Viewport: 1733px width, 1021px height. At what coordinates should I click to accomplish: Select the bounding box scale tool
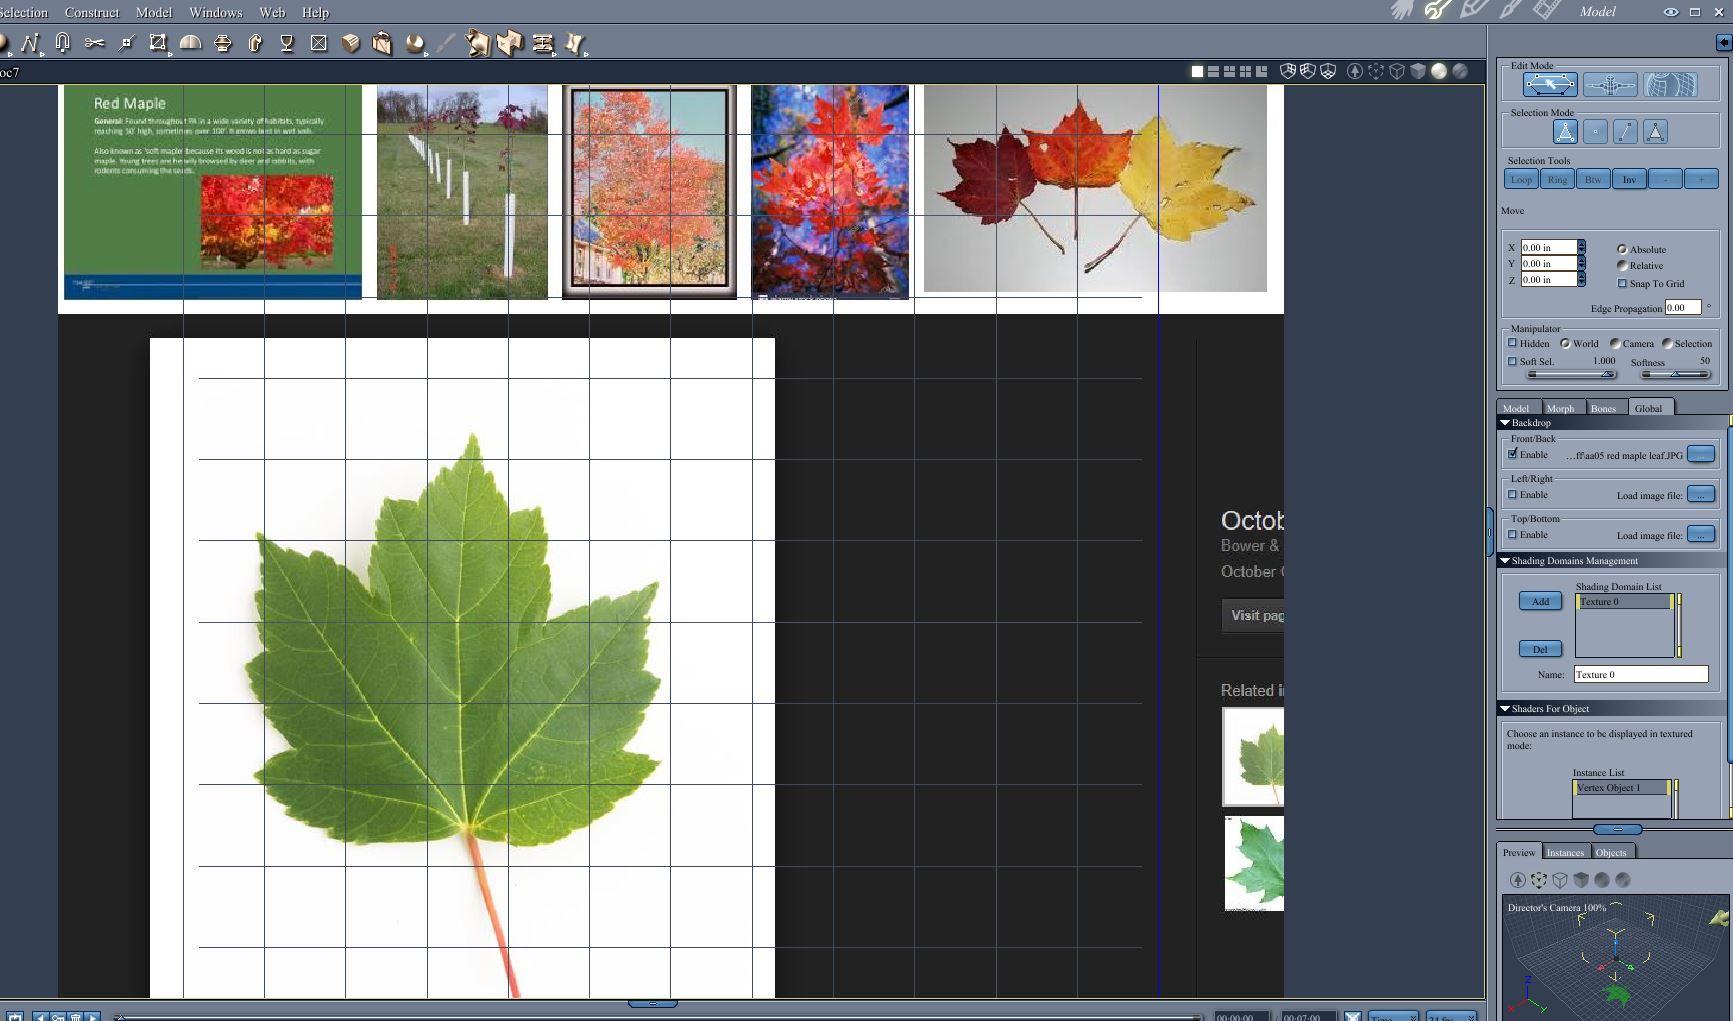tap(158, 43)
